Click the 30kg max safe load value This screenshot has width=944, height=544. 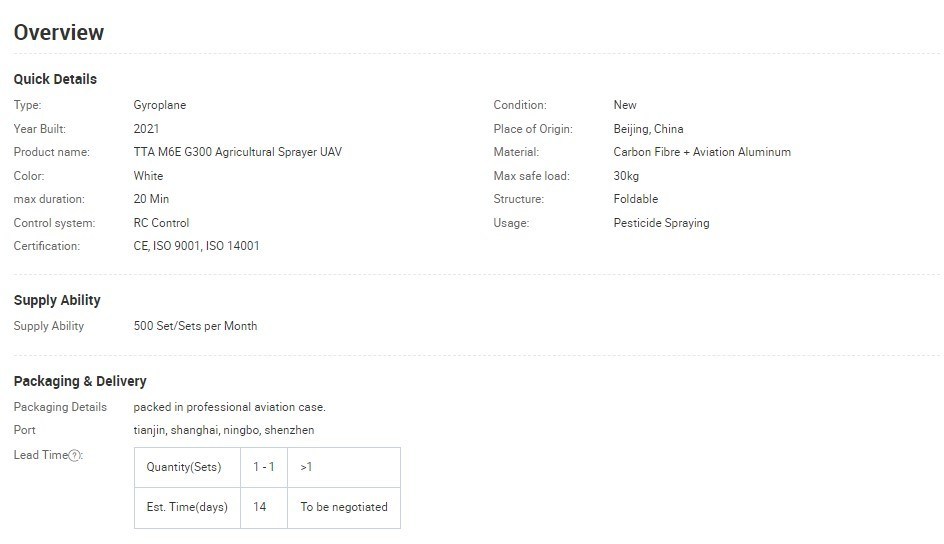click(x=627, y=176)
